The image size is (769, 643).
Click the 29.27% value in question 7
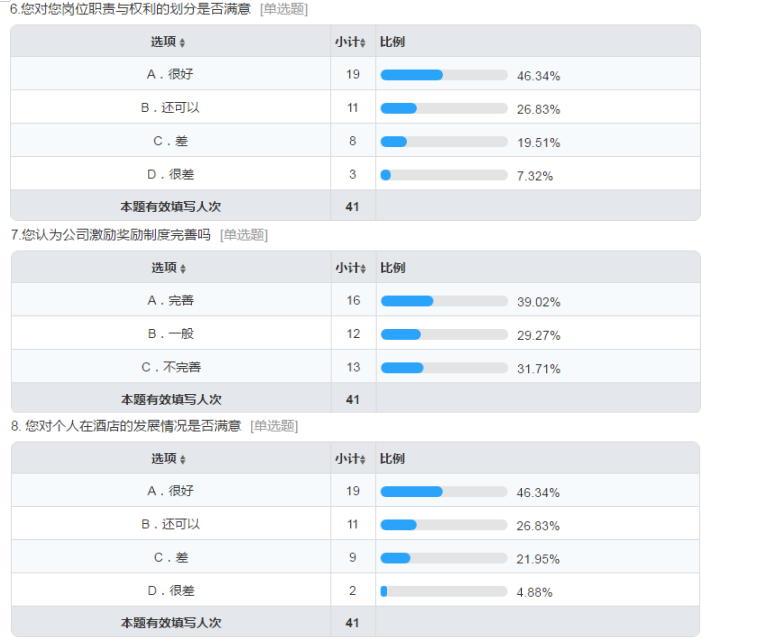(538, 335)
